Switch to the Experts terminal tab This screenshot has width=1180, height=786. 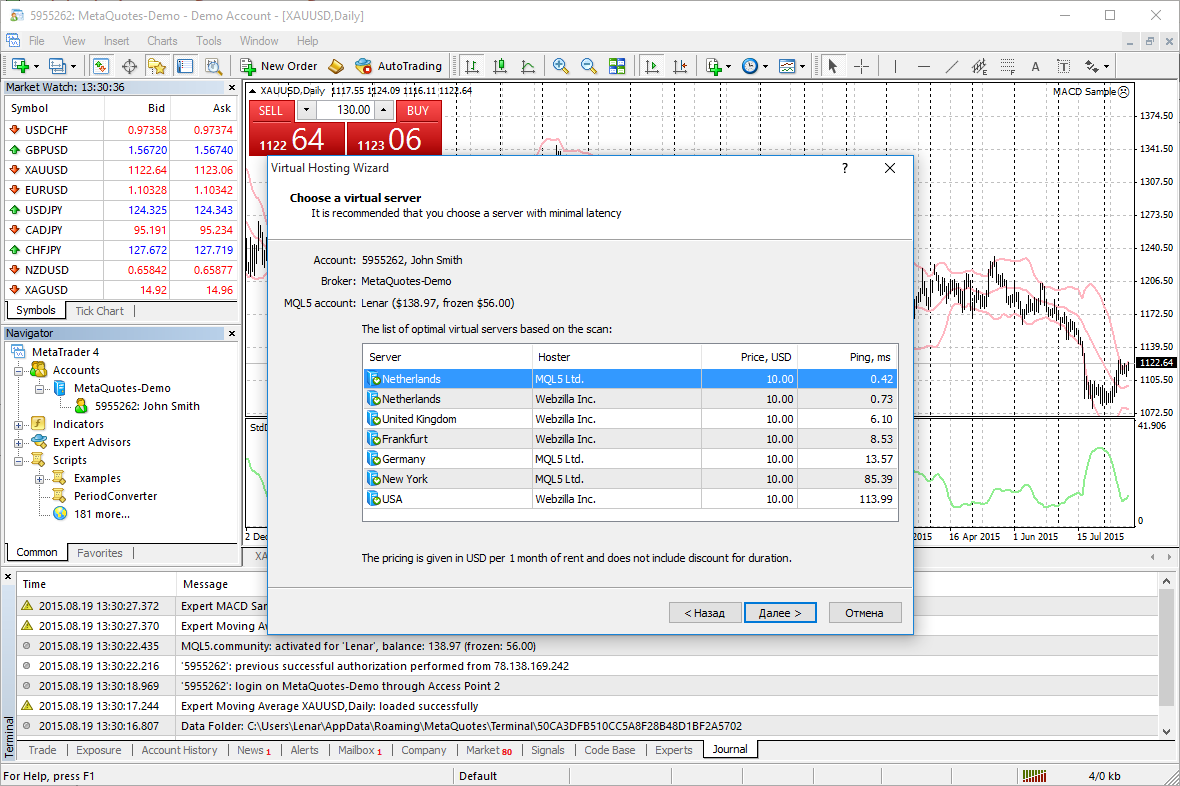tap(673, 750)
